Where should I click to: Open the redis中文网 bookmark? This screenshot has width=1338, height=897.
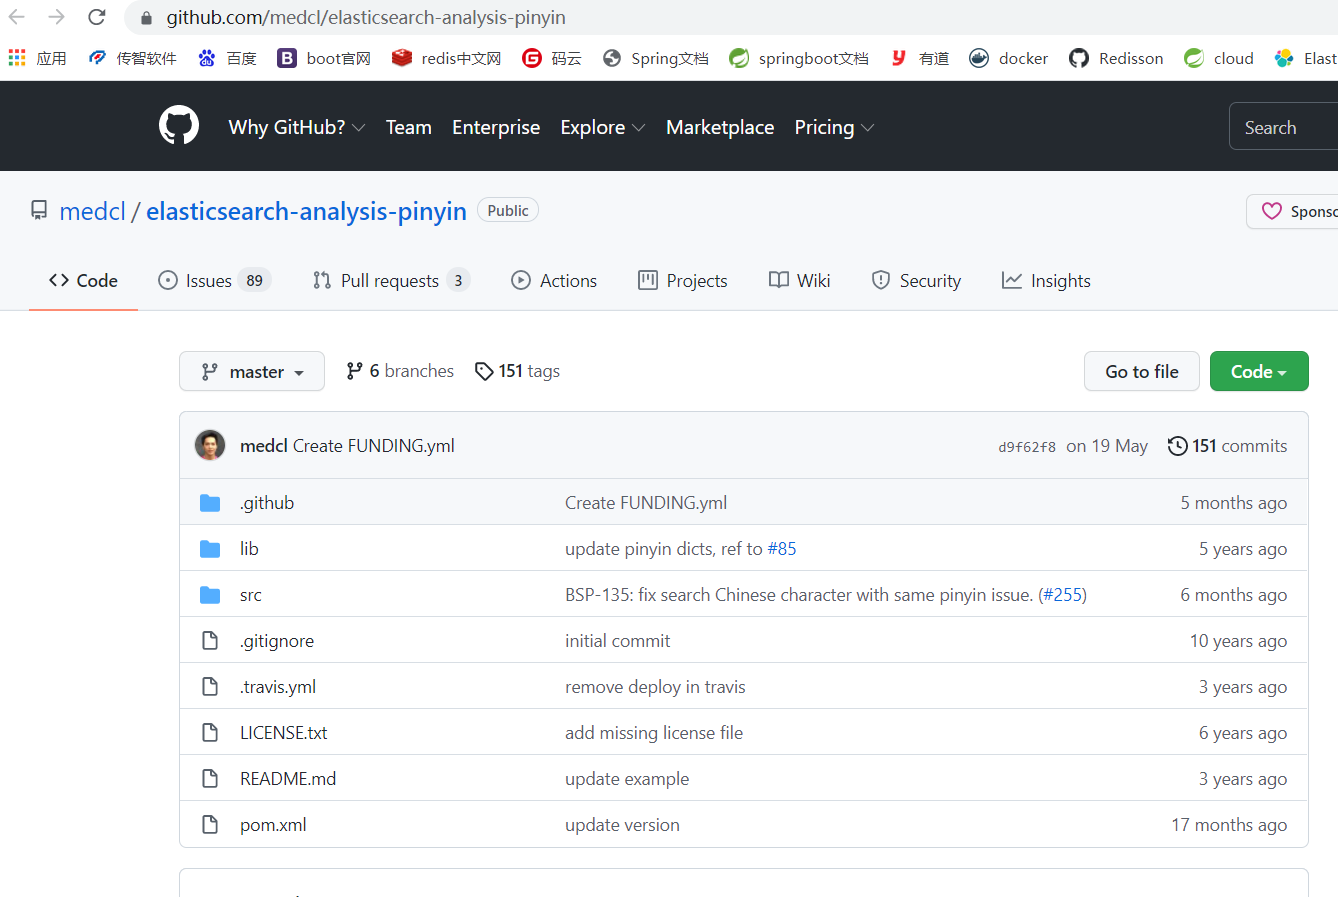pyautogui.click(x=446, y=58)
